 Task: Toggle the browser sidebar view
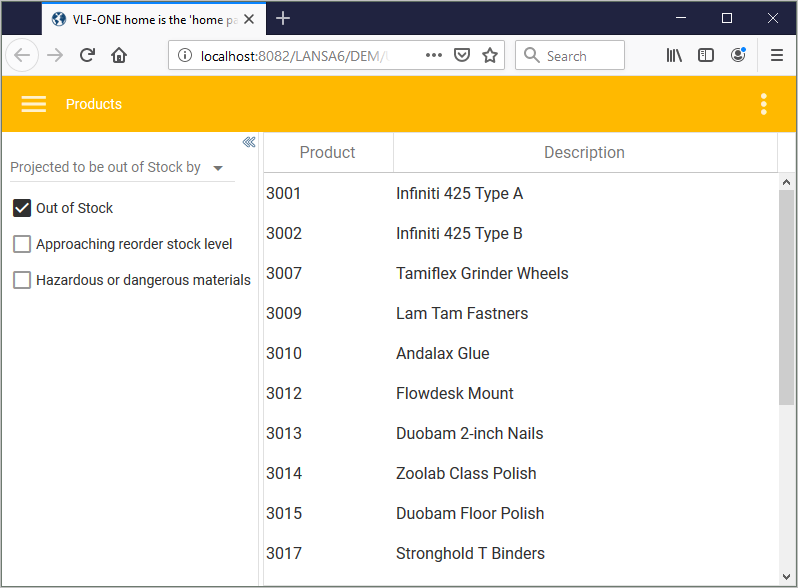[x=706, y=56]
